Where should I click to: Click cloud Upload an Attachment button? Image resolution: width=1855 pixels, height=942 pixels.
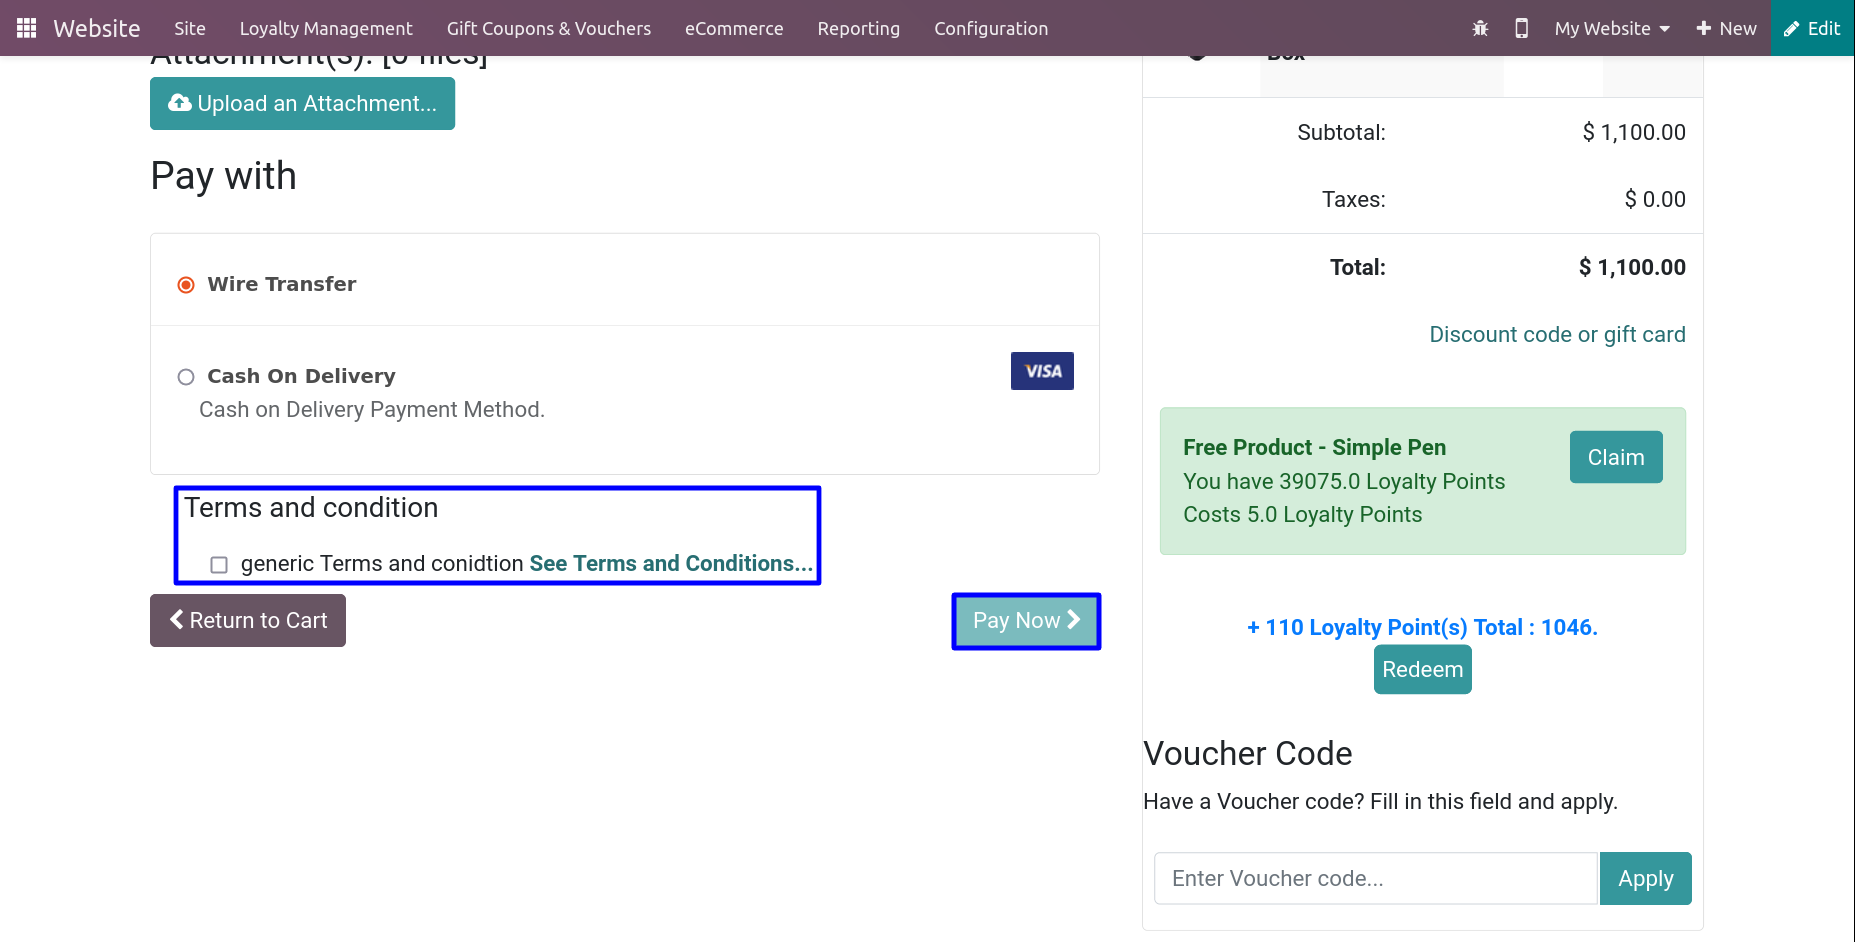[302, 103]
